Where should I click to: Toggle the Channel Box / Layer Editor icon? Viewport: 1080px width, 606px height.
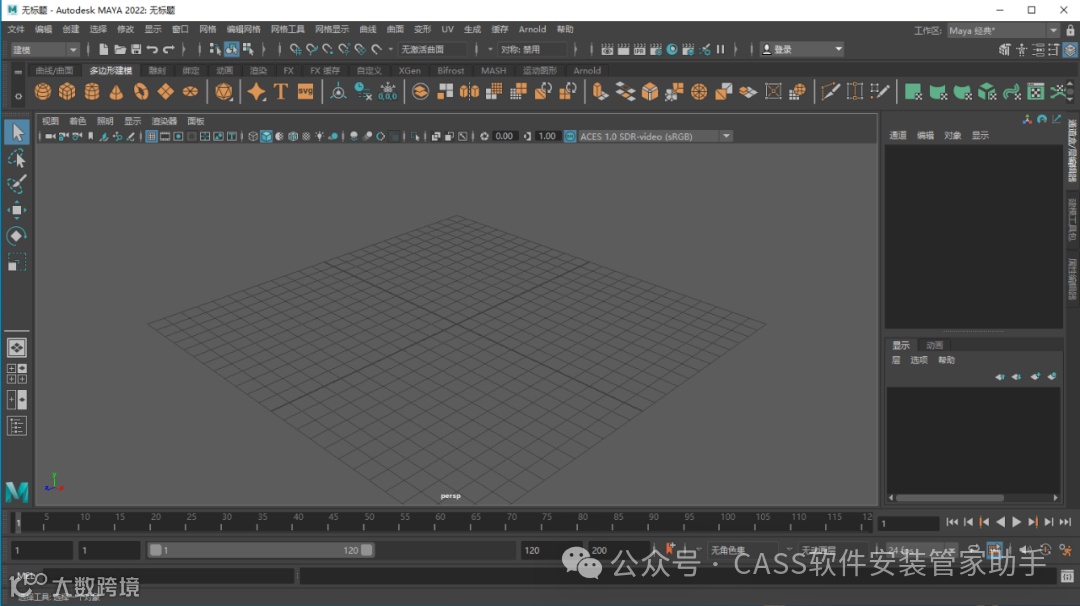(x=1070, y=50)
